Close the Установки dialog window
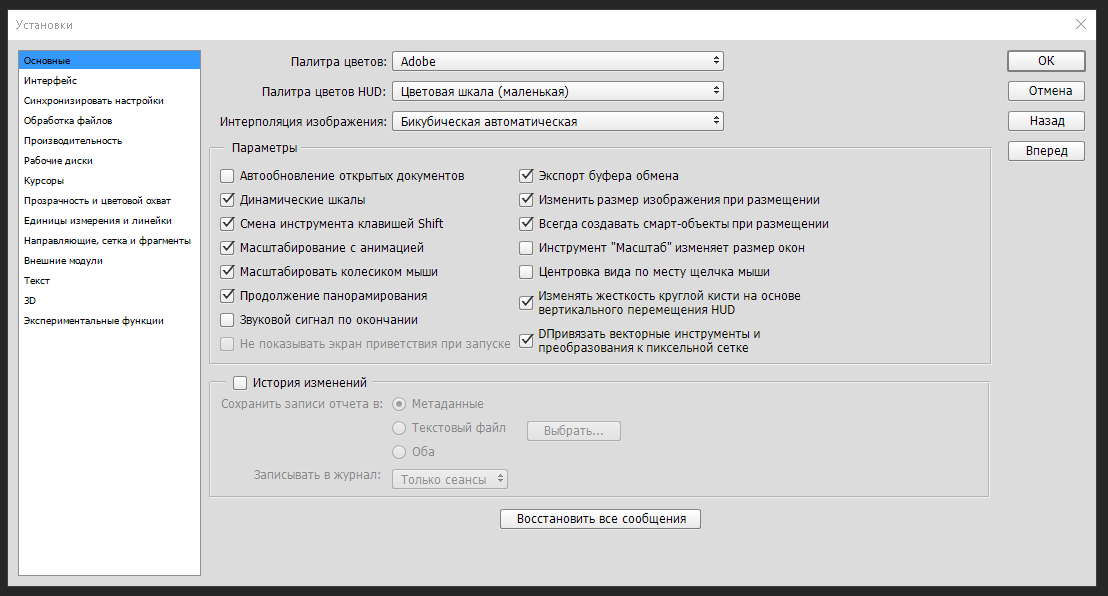1108x596 pixels. tap(1080, 24)
